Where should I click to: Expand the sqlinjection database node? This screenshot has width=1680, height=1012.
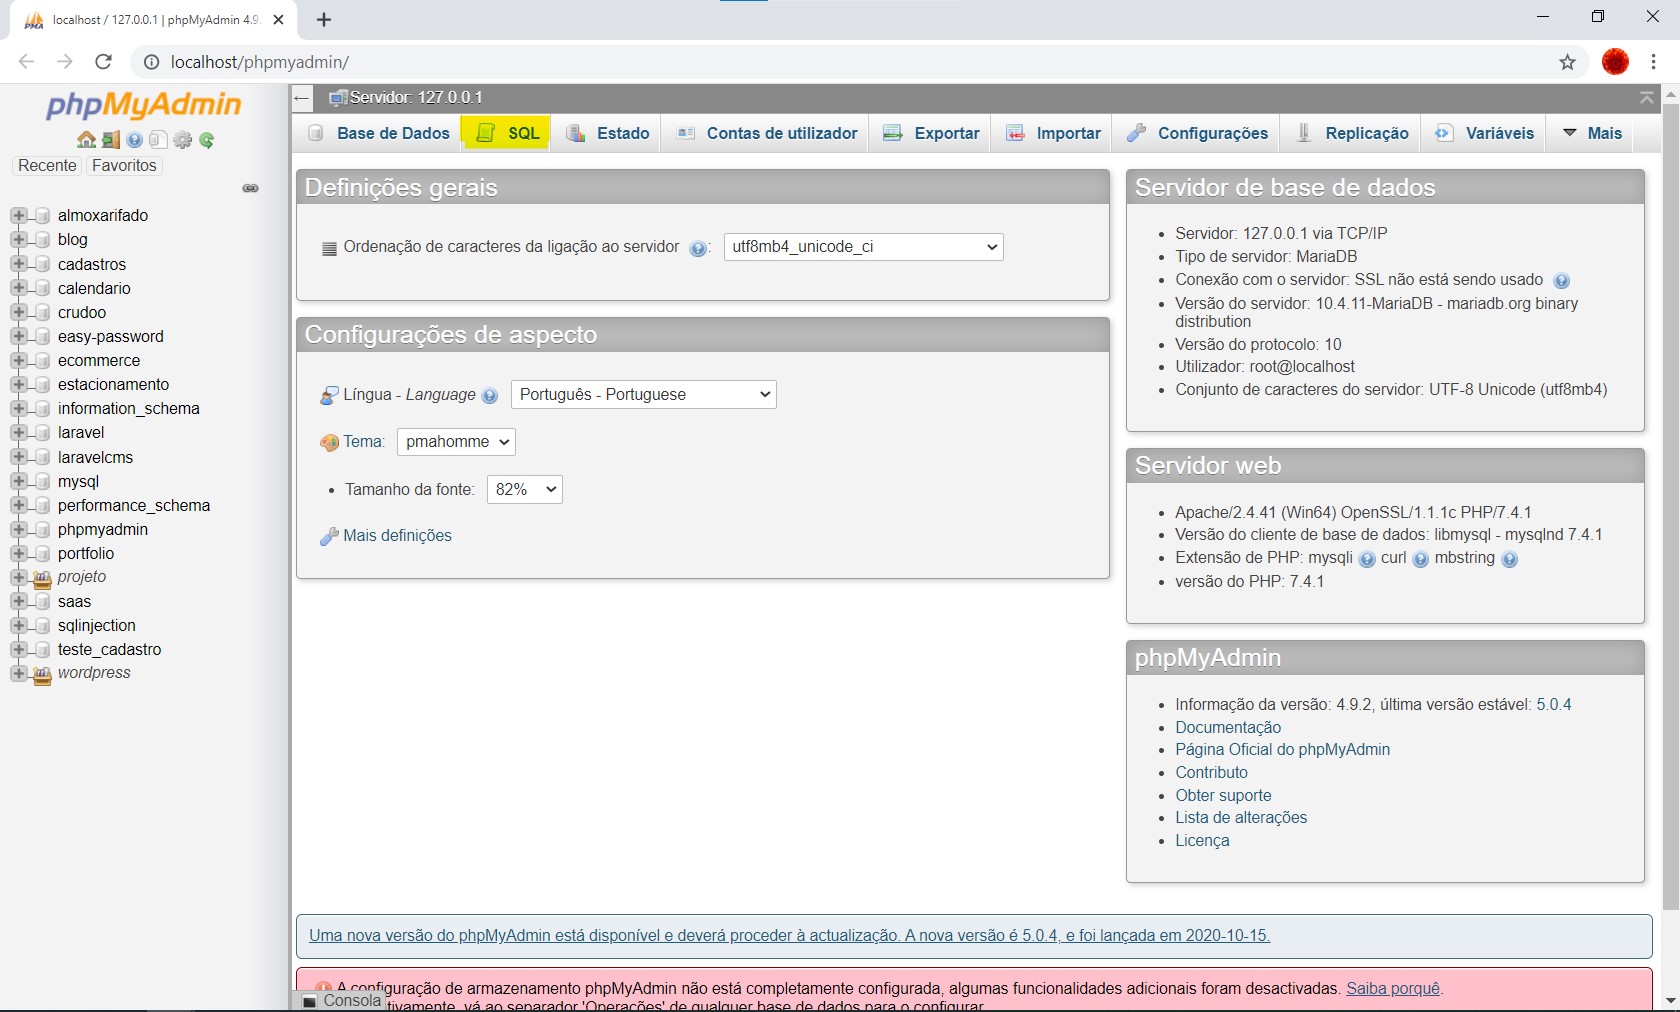[18, 626]
